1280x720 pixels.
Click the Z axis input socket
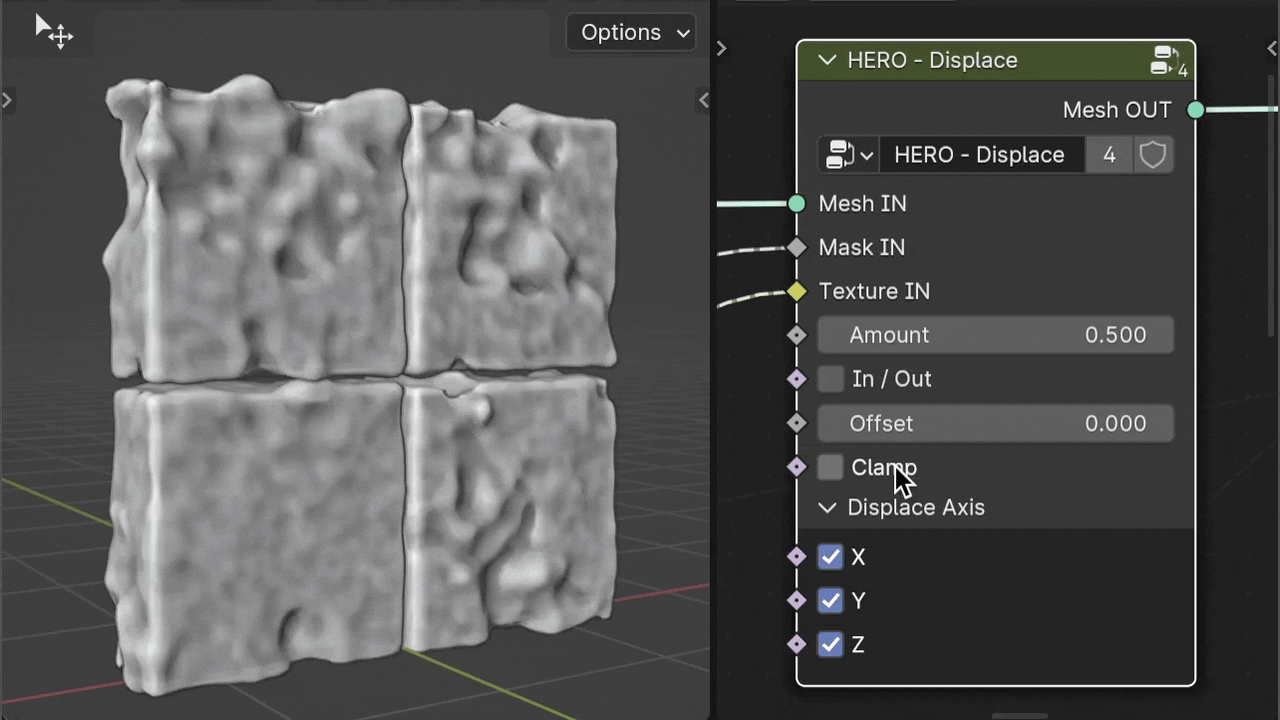click(x=796, y=645)
